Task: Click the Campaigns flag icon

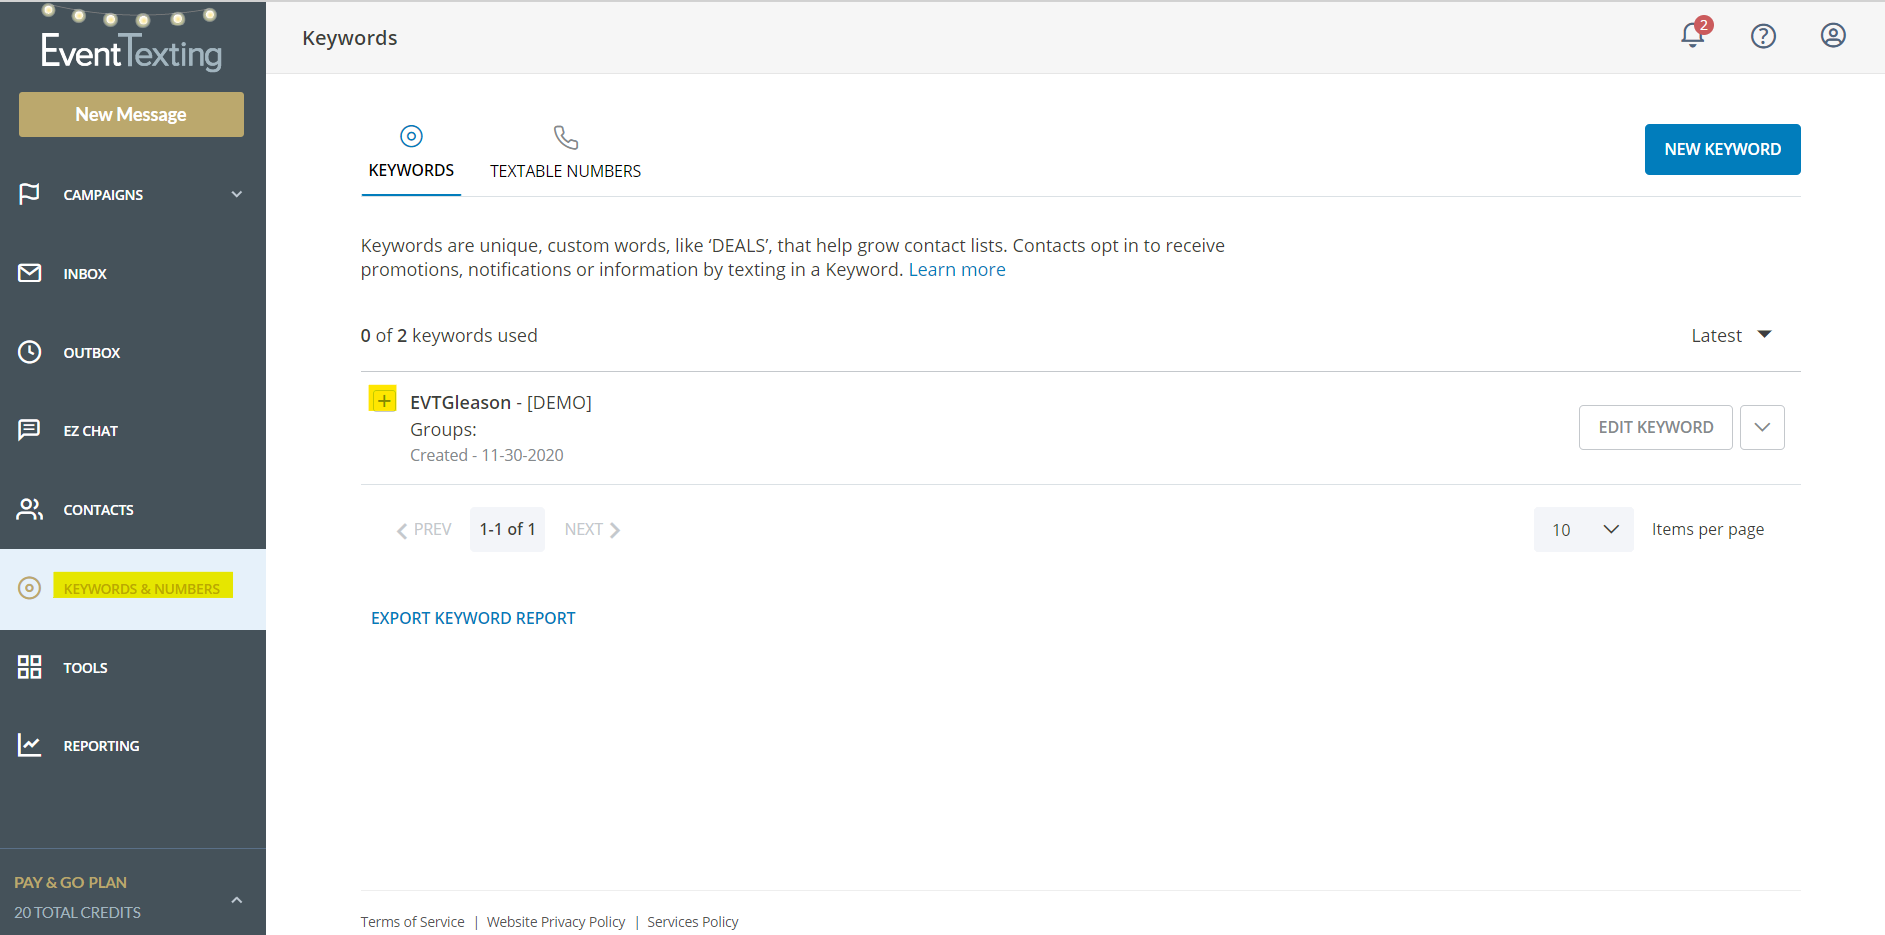Action: tap(29, 194)
